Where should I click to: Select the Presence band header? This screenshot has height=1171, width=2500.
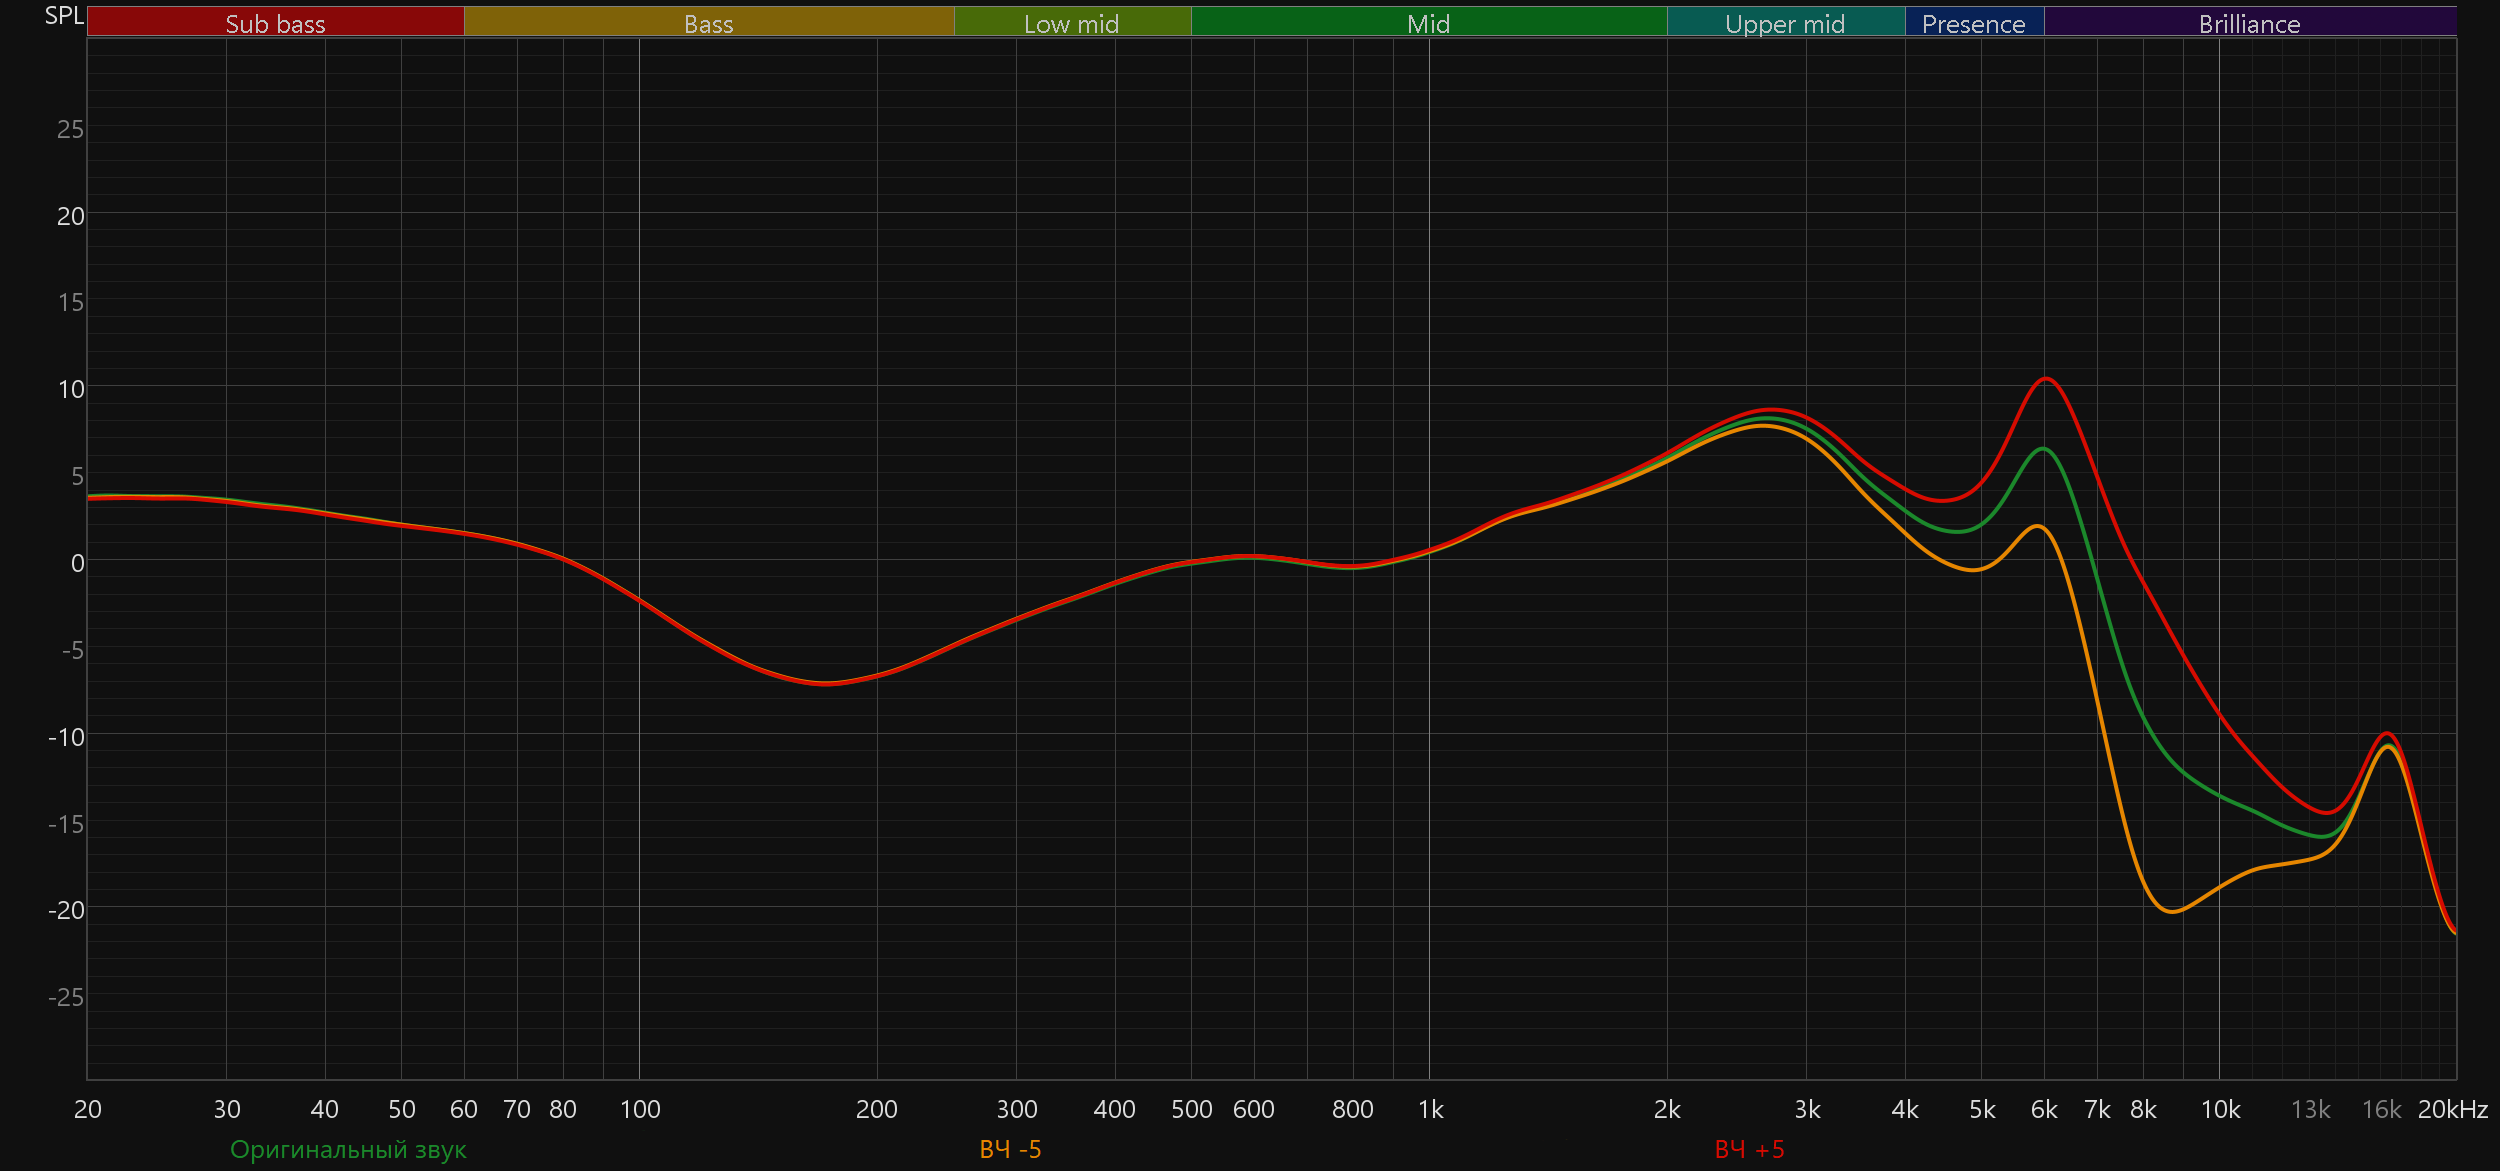point(1973,23)
